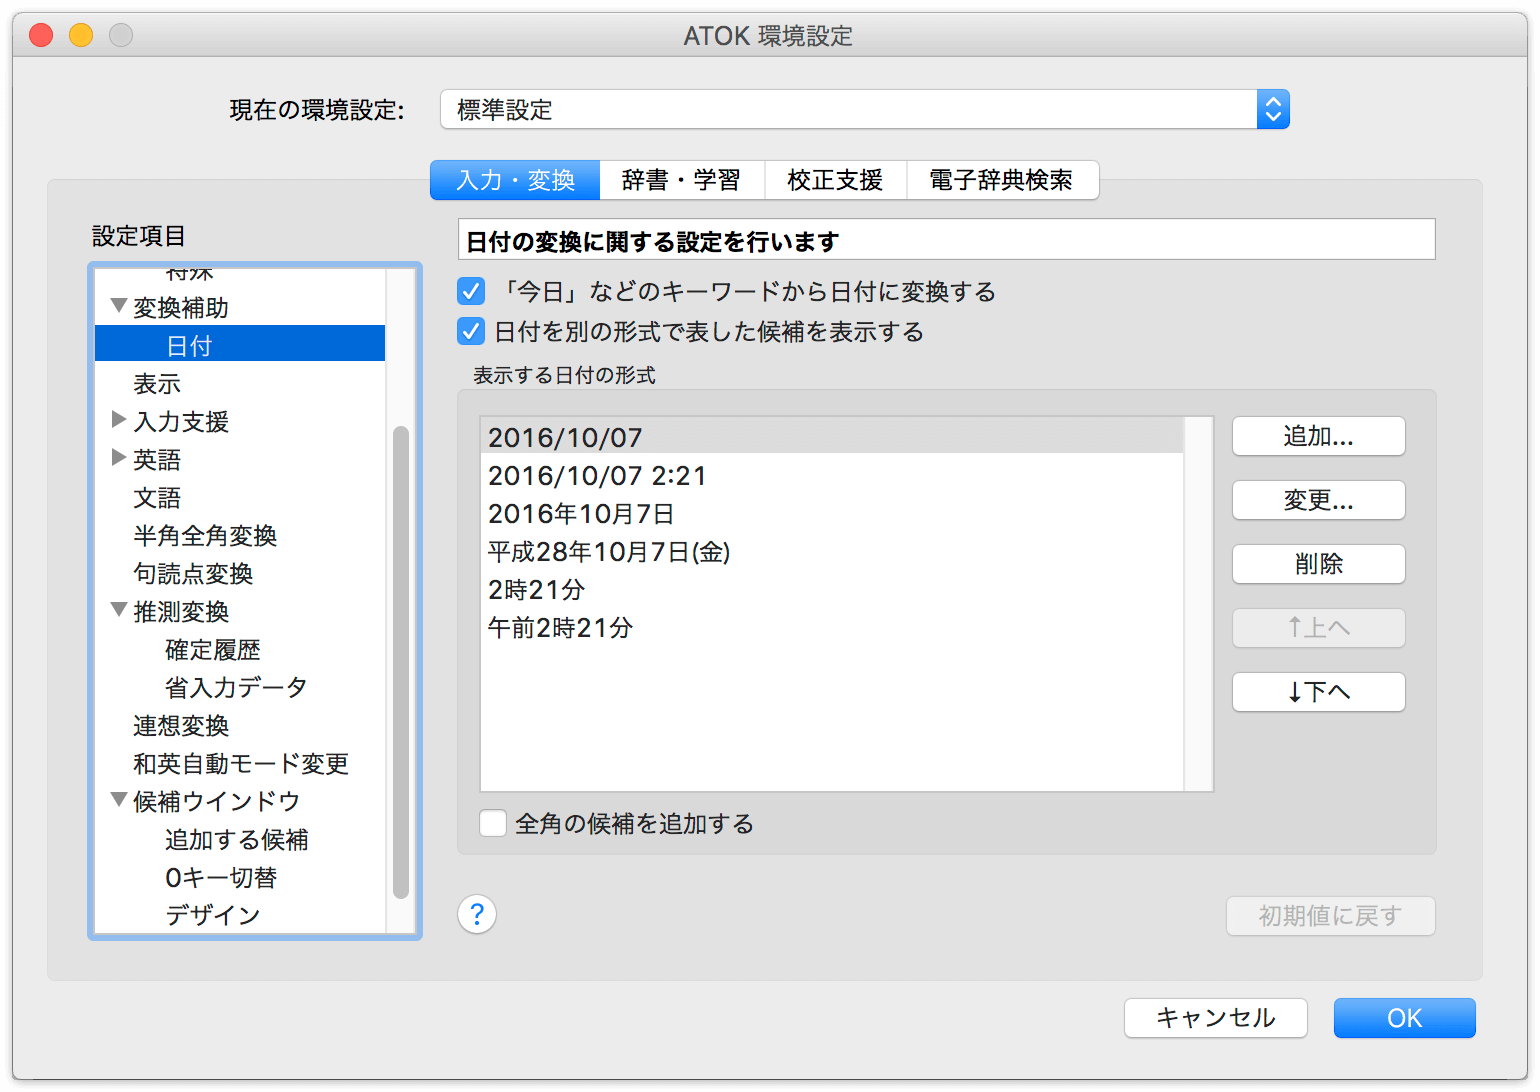Select the 平成28年10月7日(金) format row
The image size is (1540, 1092).
[832, 551]
